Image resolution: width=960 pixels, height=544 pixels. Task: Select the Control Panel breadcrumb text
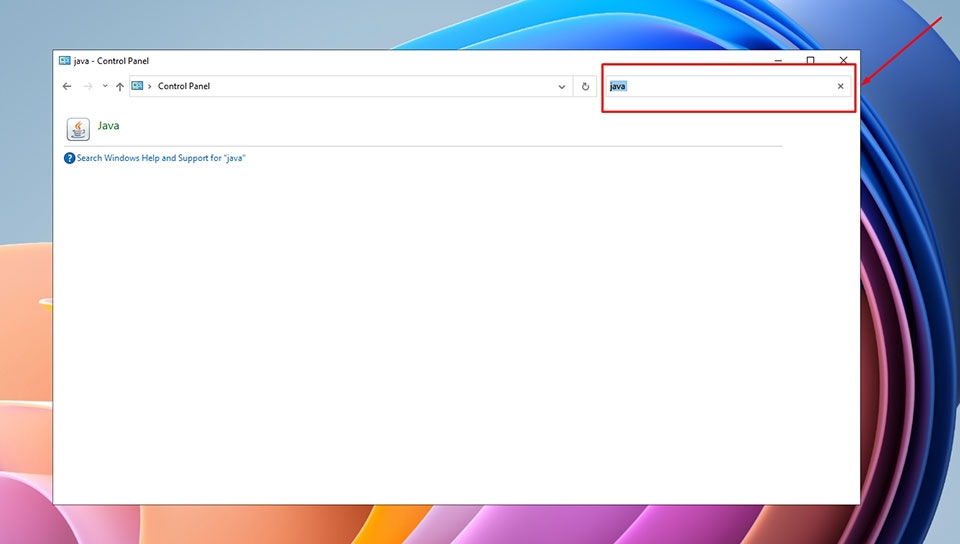coord(184,86)
